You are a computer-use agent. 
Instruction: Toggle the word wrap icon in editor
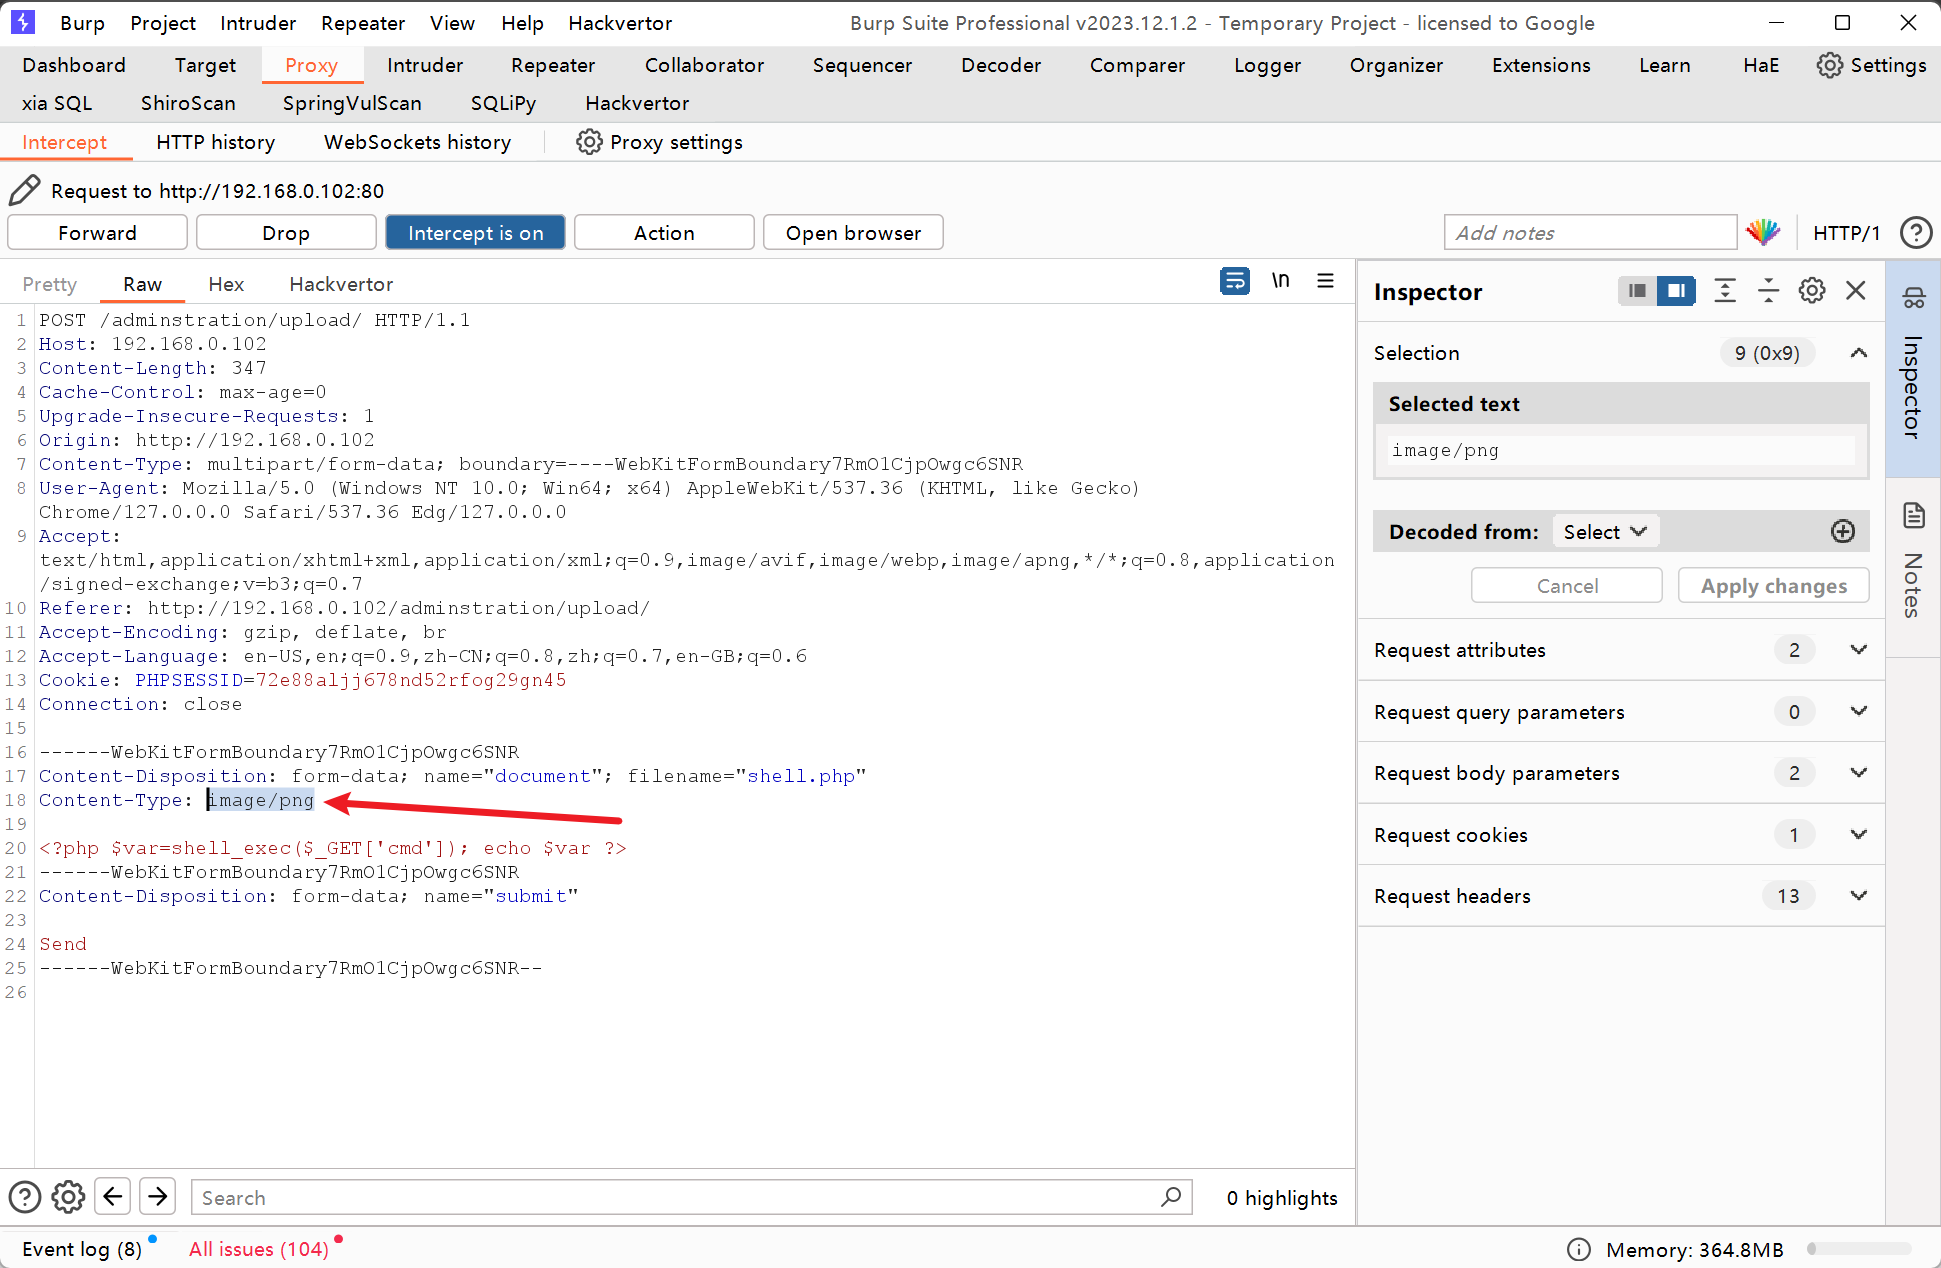pos(1235,281)
